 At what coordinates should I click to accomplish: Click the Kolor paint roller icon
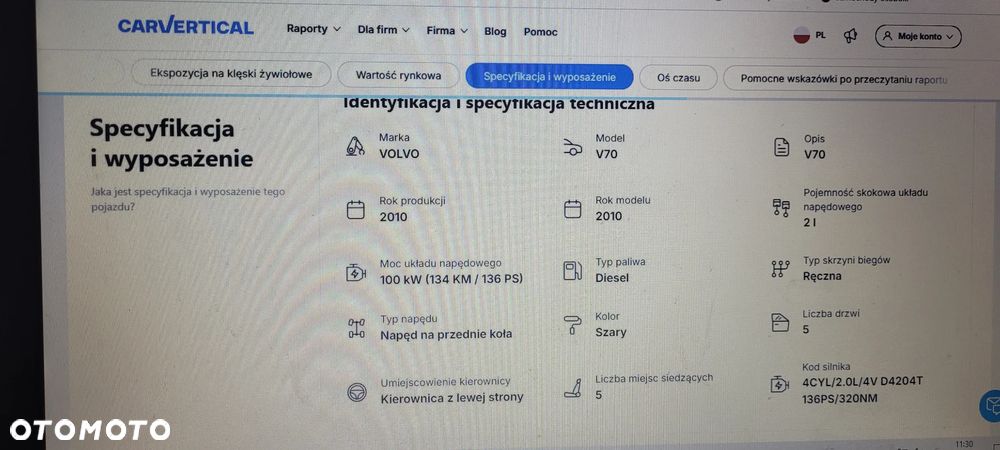point(573,325)
